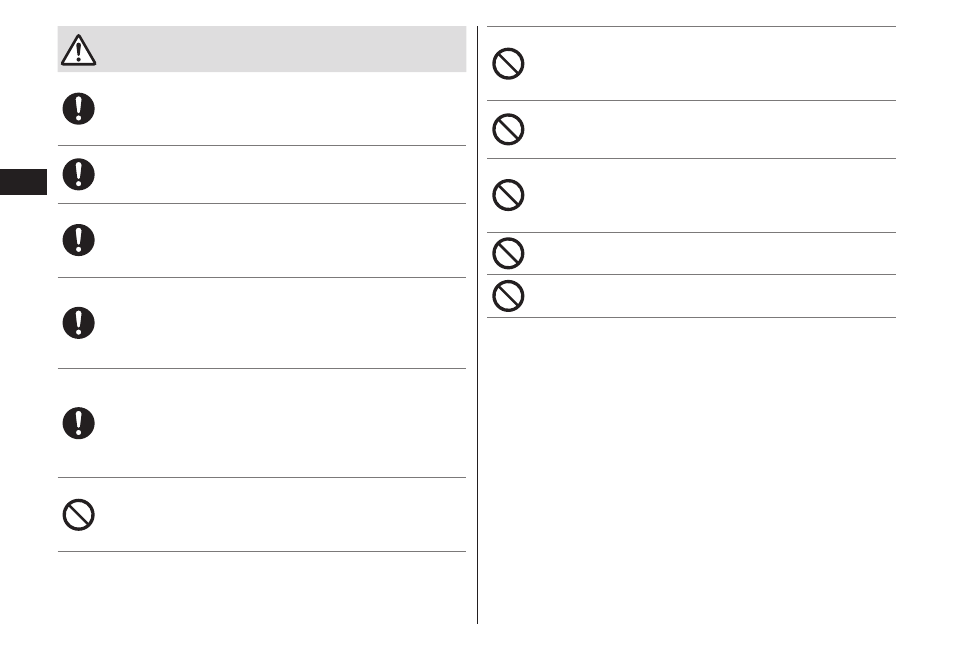Image resolution: width=954 pixels, height=671 pixels.
Task: Click the fourth prohibition icon in right column
Action: tap(508, 253)
